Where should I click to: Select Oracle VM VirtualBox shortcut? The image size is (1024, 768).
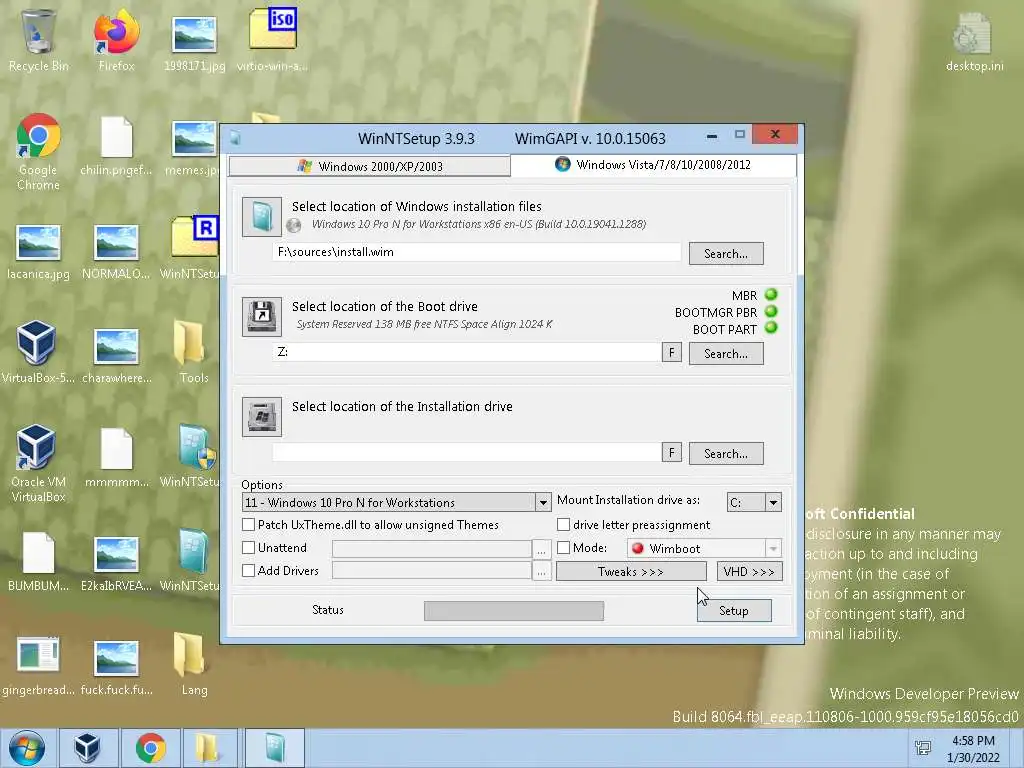tap(38, 464)
